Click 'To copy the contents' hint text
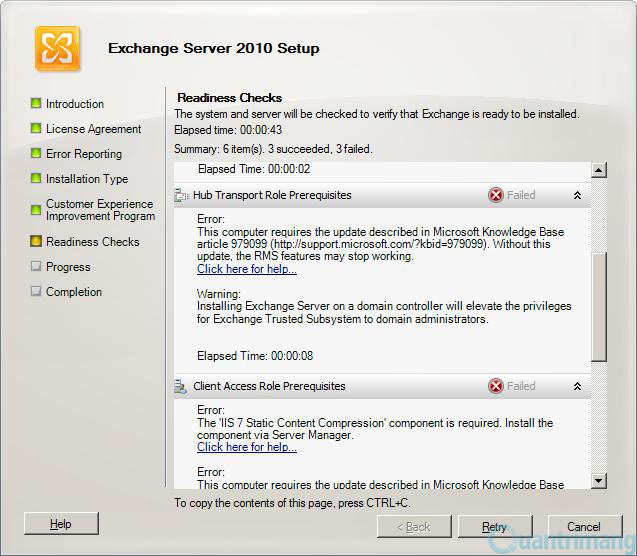The image size is (637, 556). [x=292, y=503]
